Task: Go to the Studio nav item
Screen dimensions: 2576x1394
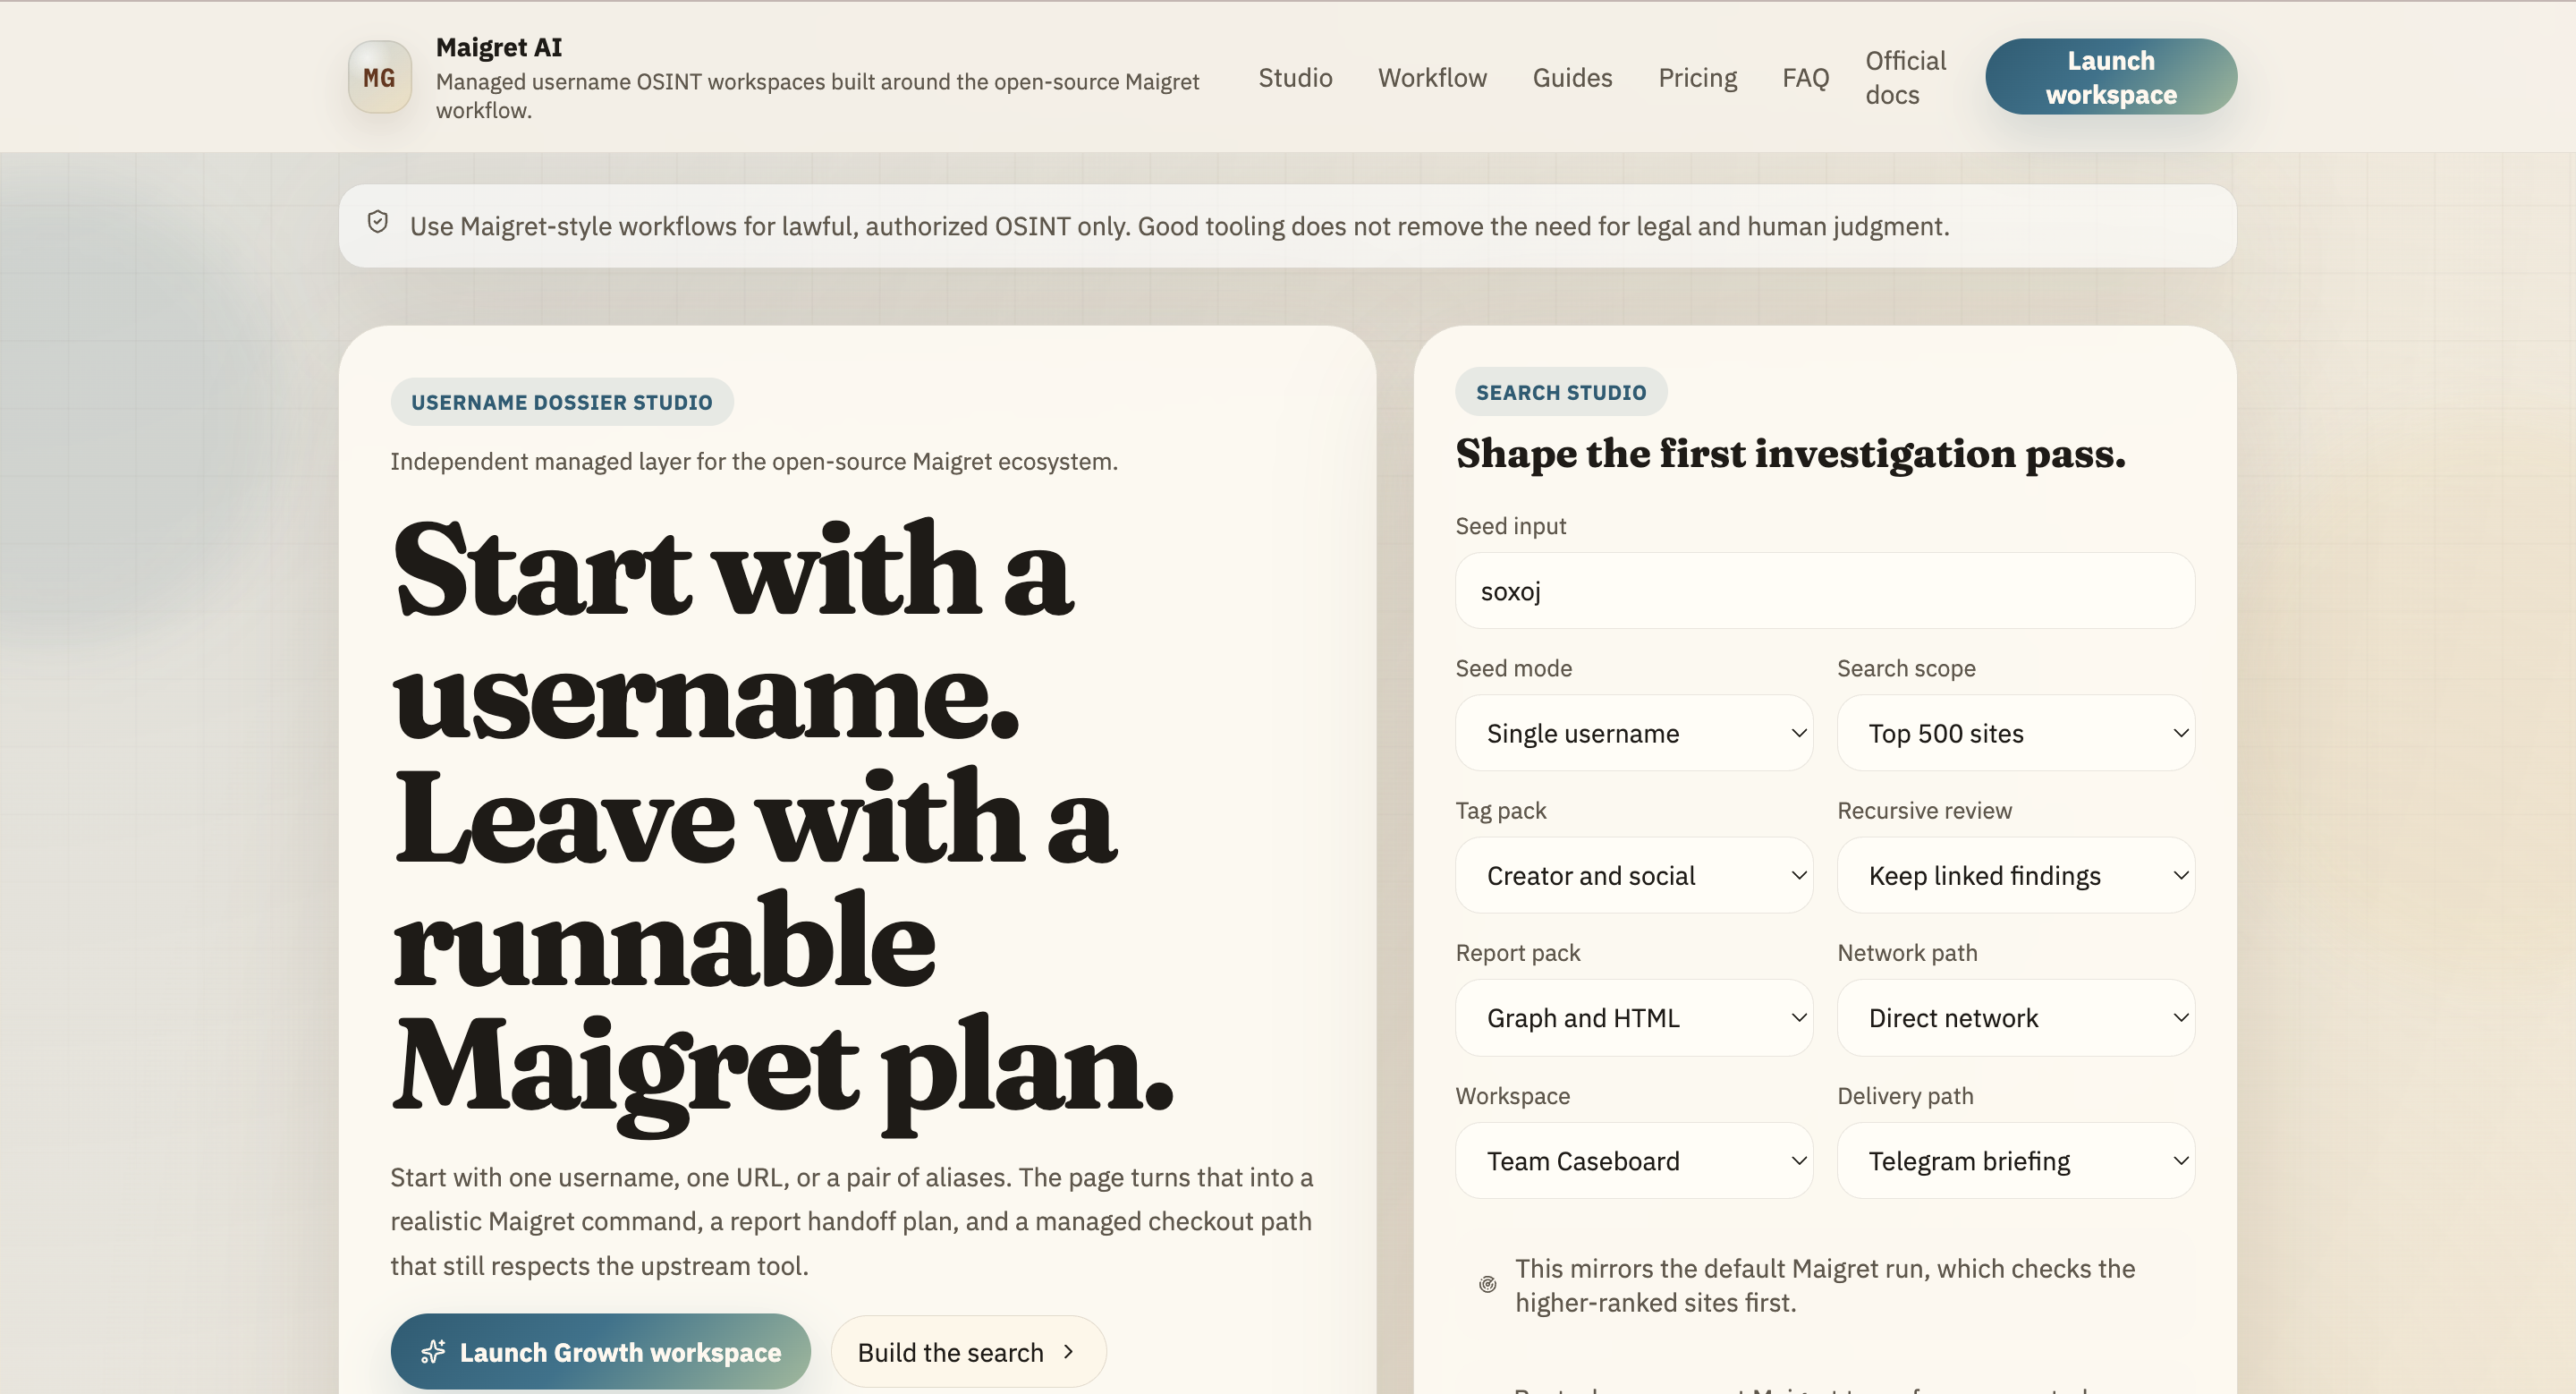Action: tap(1295, 78)
